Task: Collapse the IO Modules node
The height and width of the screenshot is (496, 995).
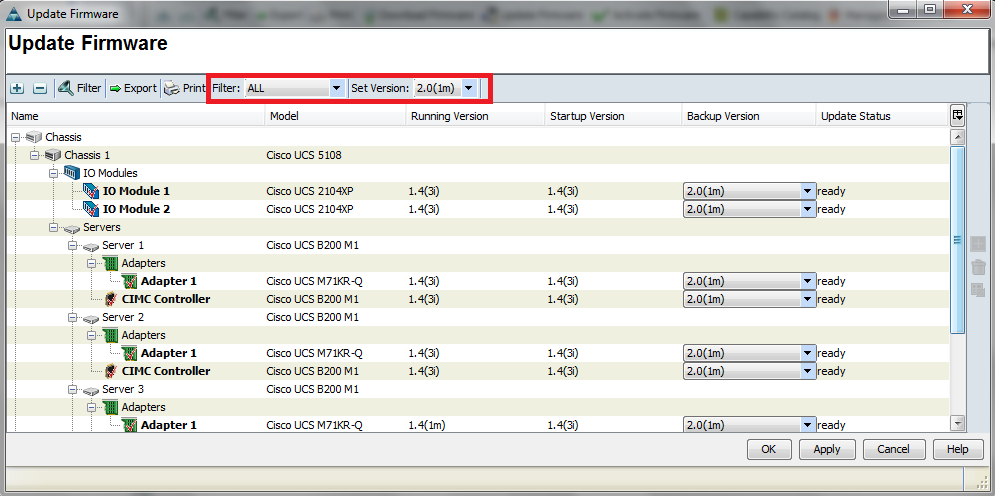Action: (x=53, y=173)
